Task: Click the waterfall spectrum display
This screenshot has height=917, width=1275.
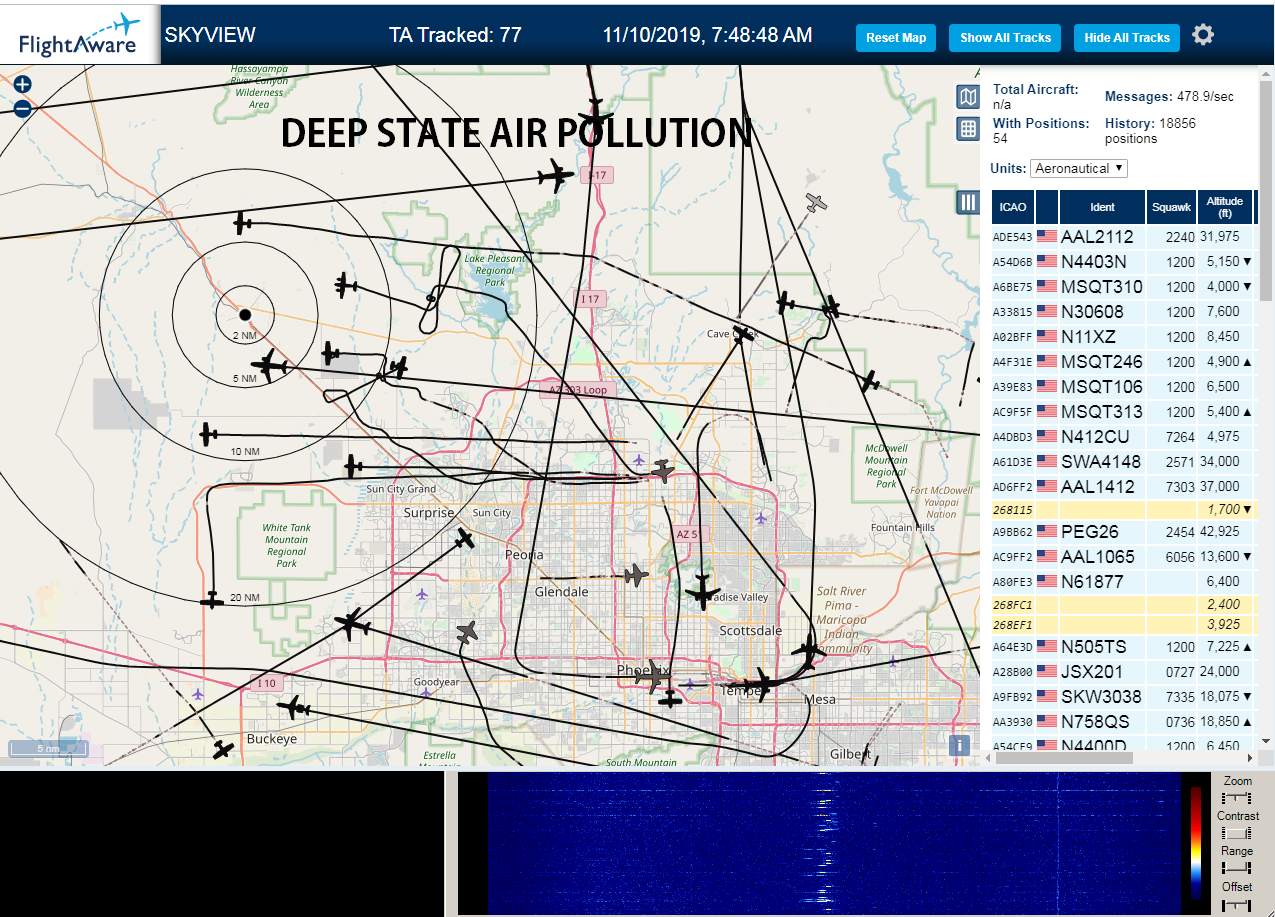Action: tap(834, 843)
